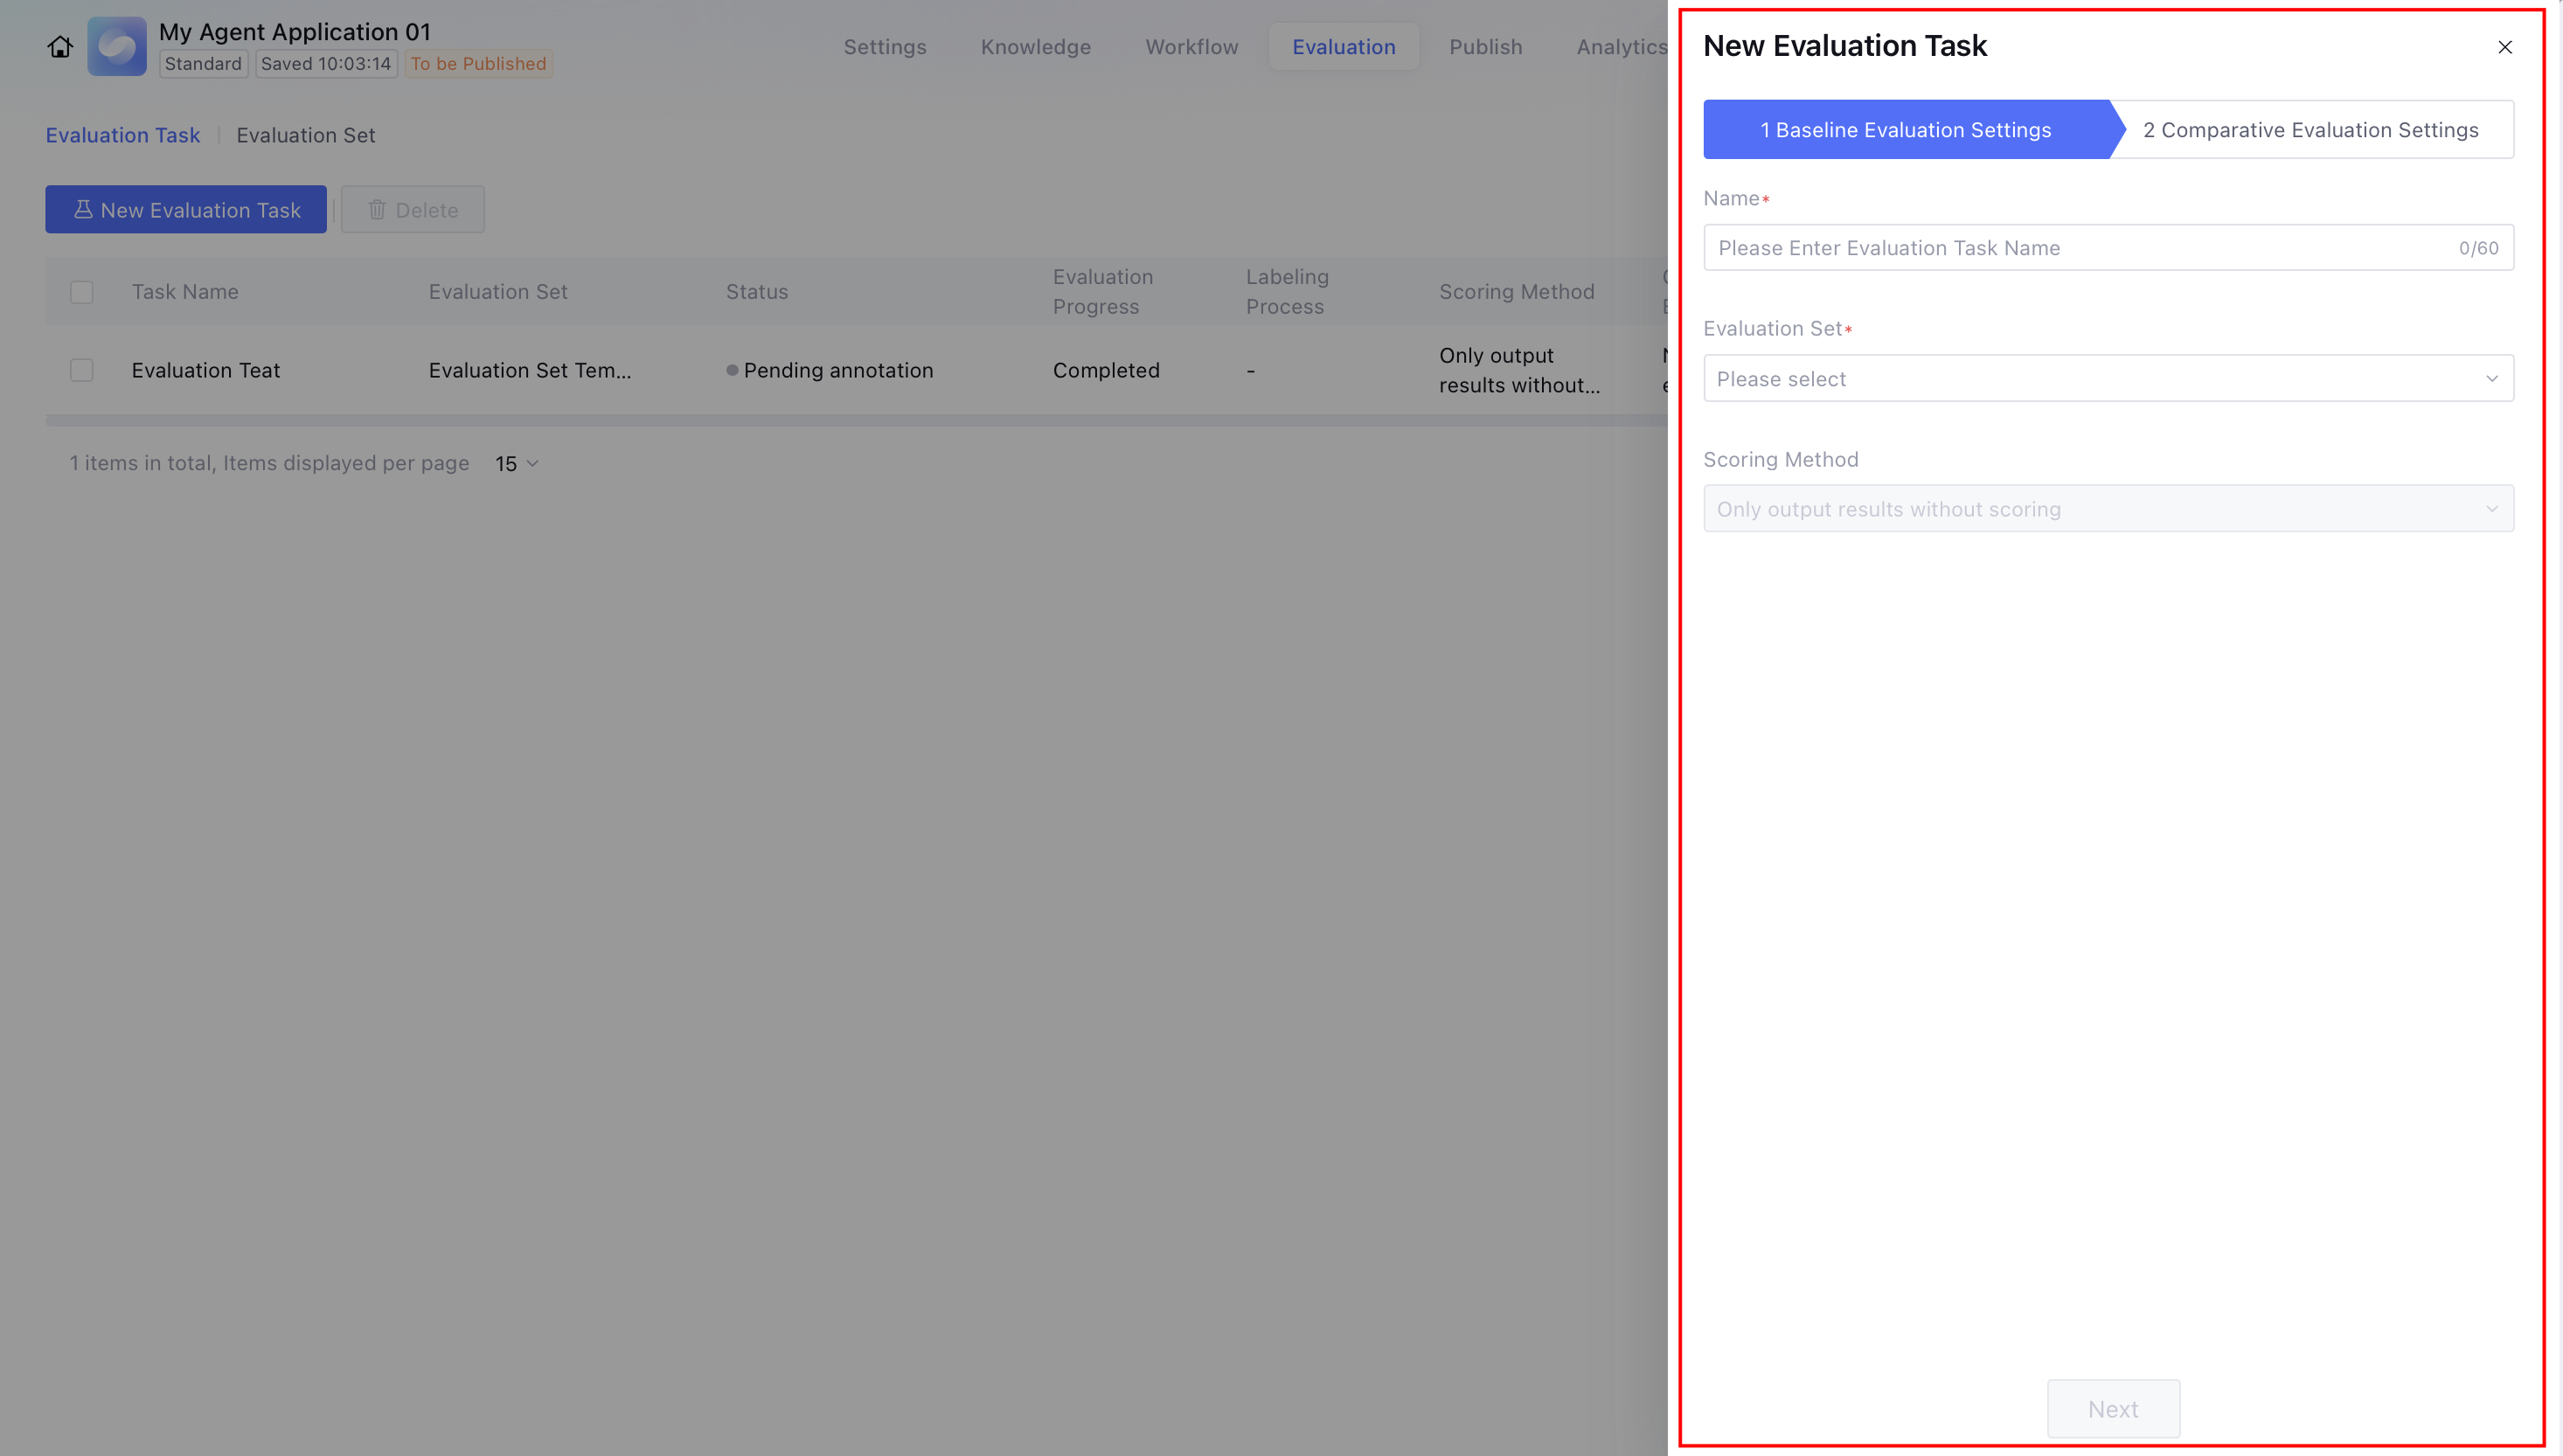The height and width of the screenshot is (1456, 2563).
Task: Open the Scoring Method dropdown
Action: [x=2108, y=509]
